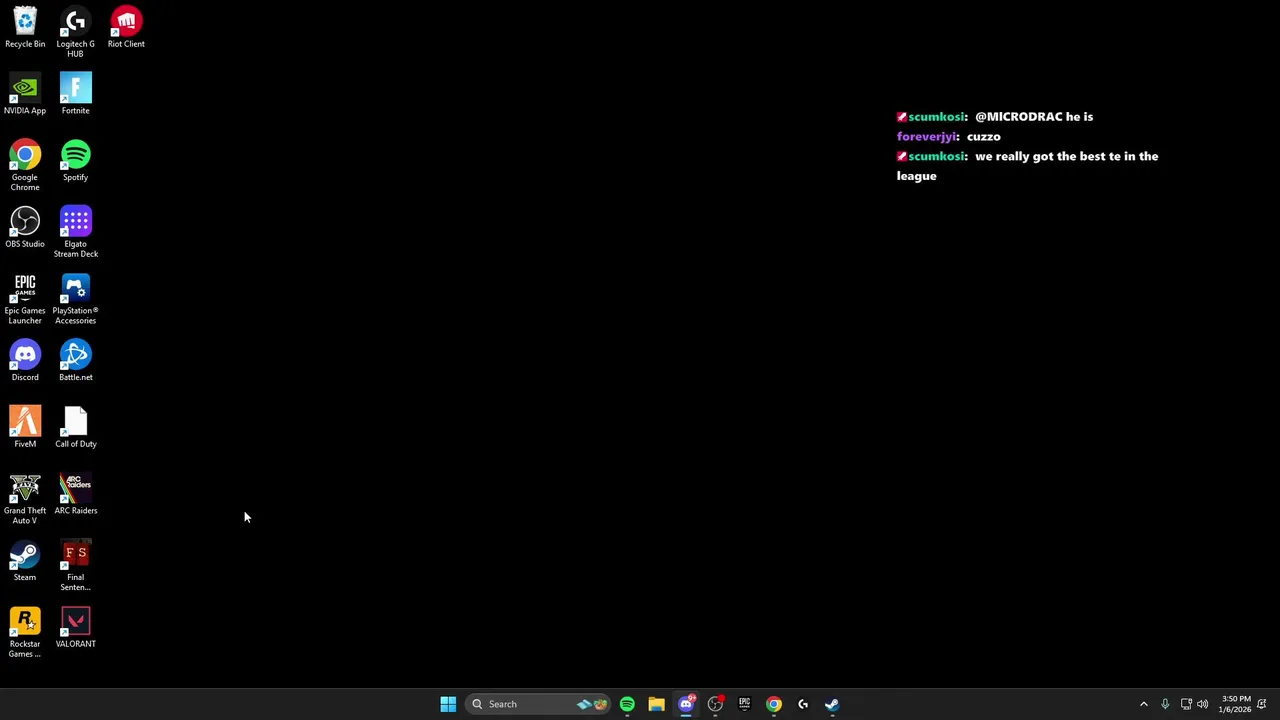This screenshot has height=720, width=1280.
Task: Open Logitech G HUB from the taskbar
Action: point(802,704)
